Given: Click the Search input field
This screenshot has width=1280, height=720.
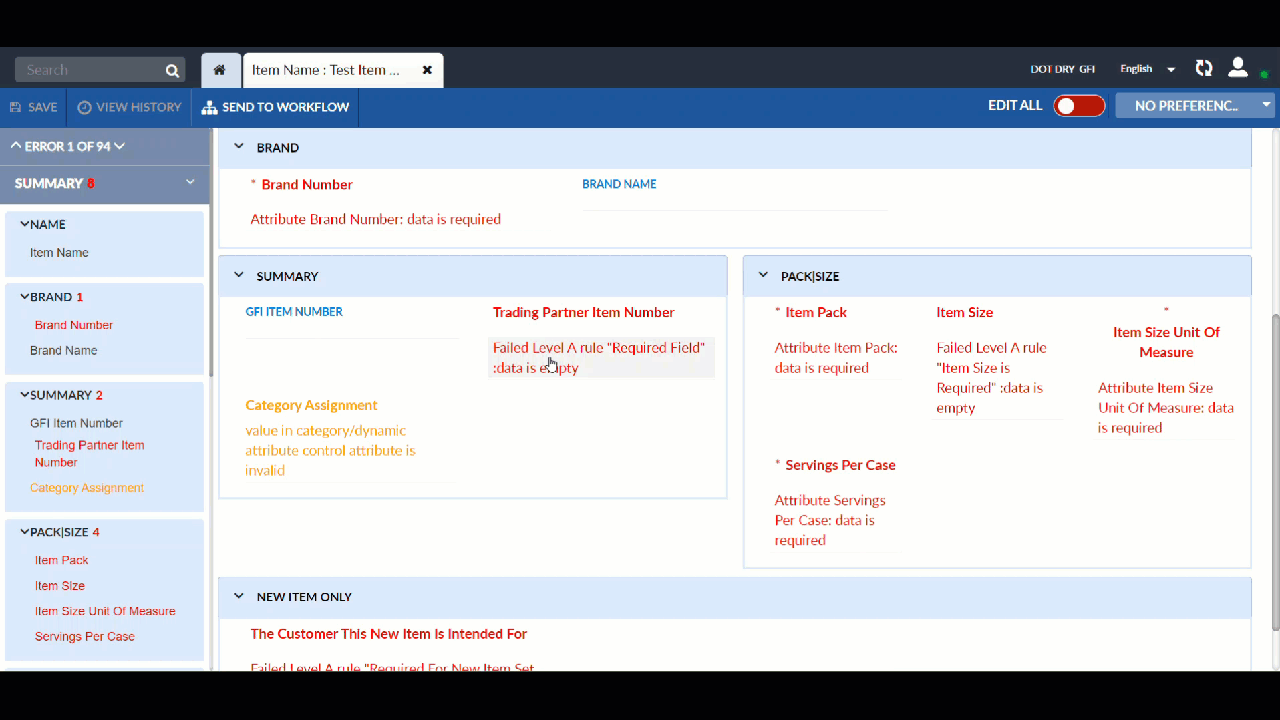Looking at the screenshot, I should pyautogui.click(x=92, y=70).
